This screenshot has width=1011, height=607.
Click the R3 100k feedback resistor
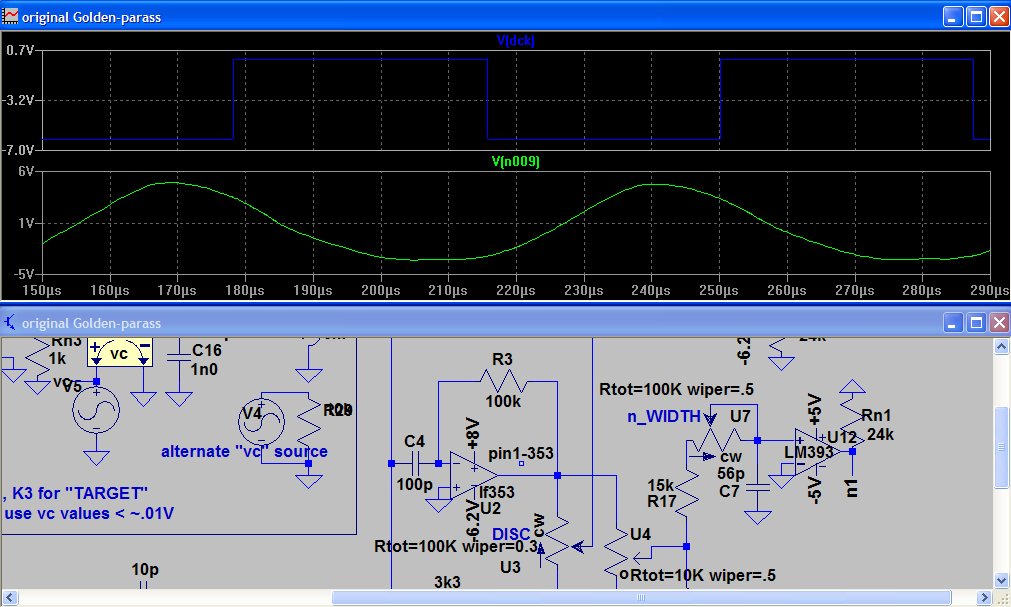coord(502,381)
